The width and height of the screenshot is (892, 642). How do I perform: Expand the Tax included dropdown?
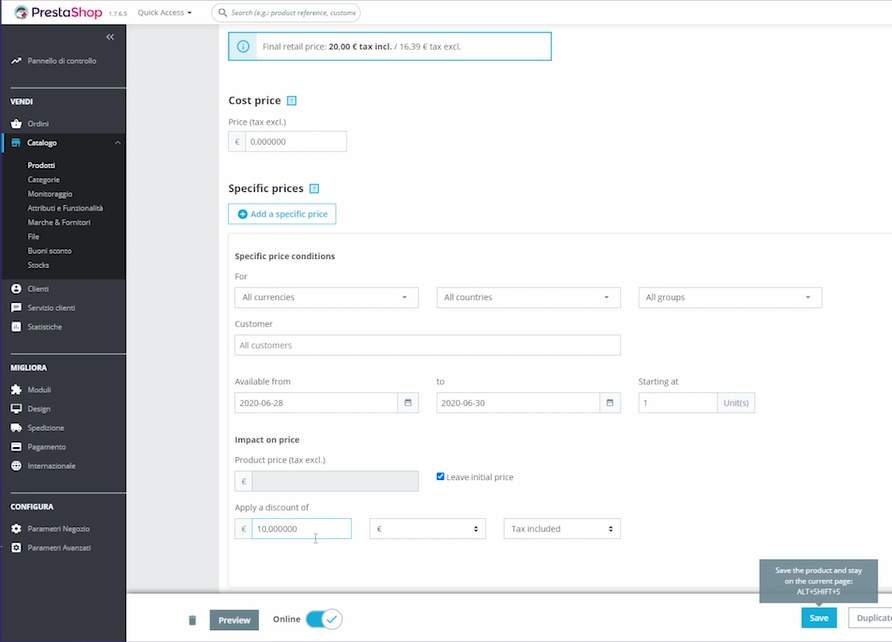[561, 529]
